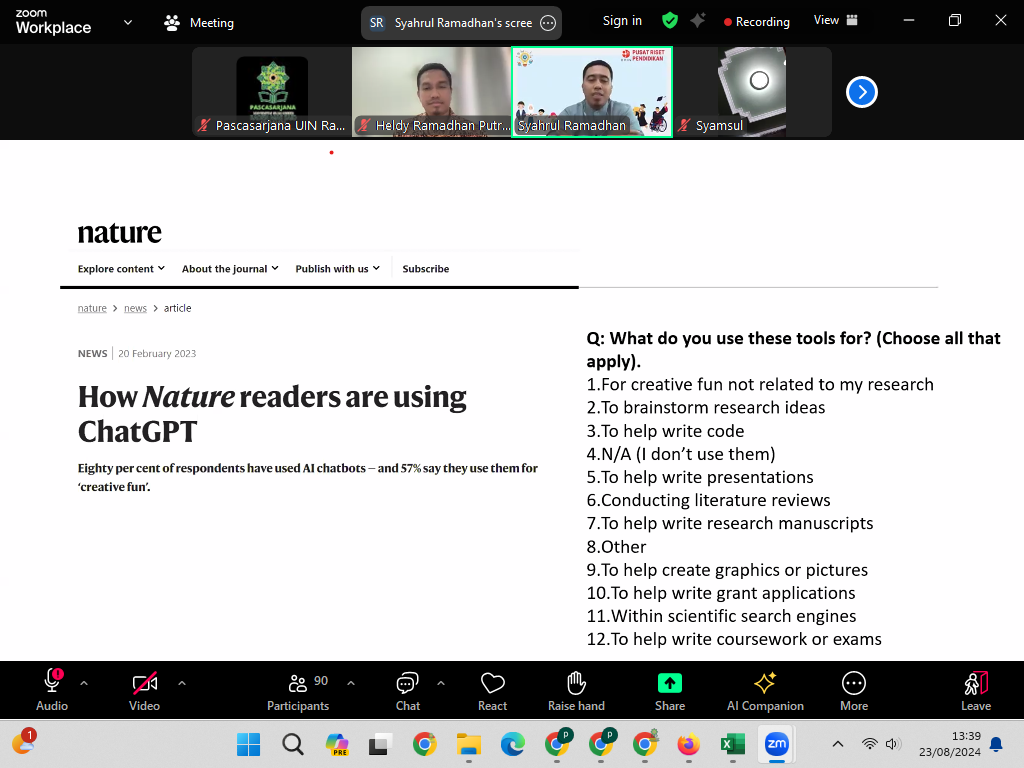1024x768 pixels.
Task: Select Syamsul's participant thumbnail
Action: tap(752, 91)
